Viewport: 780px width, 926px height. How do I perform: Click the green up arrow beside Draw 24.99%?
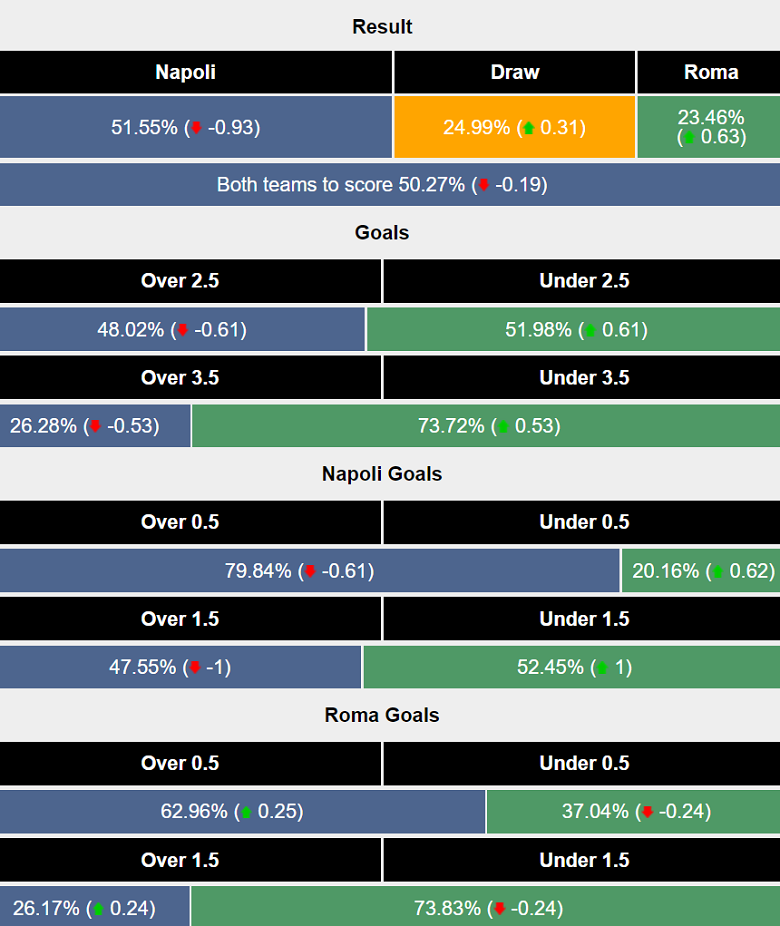(527, 128)
